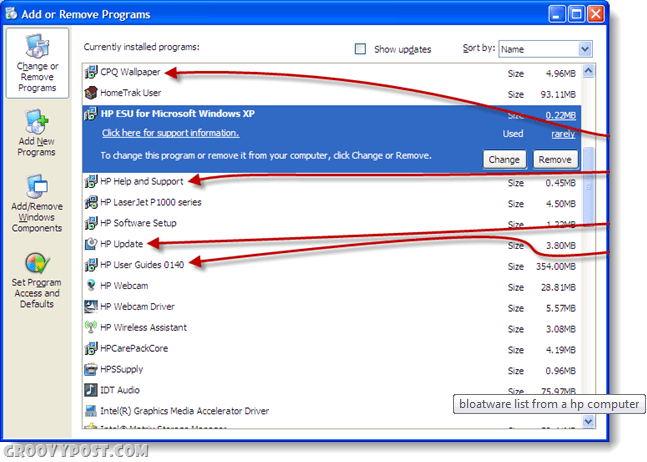Select the IDT Audio entry

332,391
